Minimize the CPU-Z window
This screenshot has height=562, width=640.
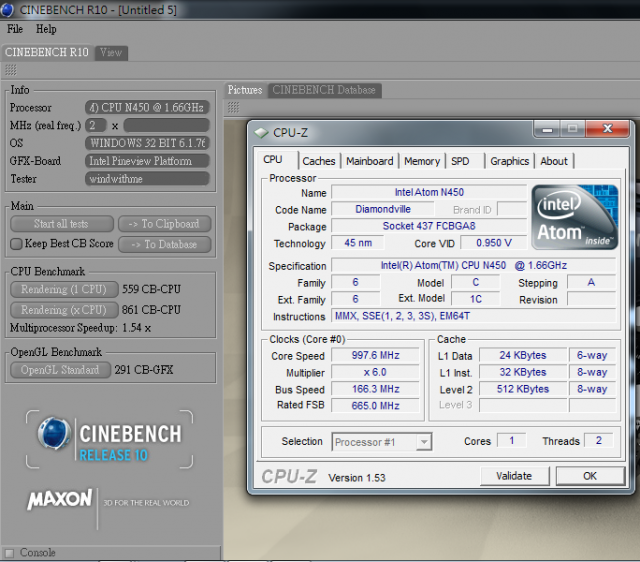[547, 129]
